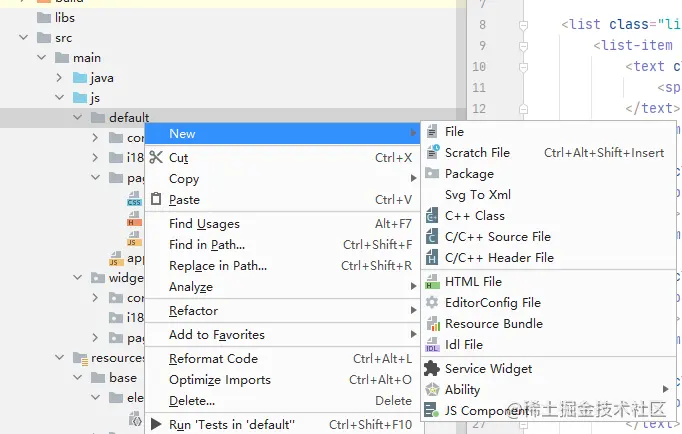Create a new Service Widget
The height and width of the screenshot is (434, 682).
tap(548, 368)
